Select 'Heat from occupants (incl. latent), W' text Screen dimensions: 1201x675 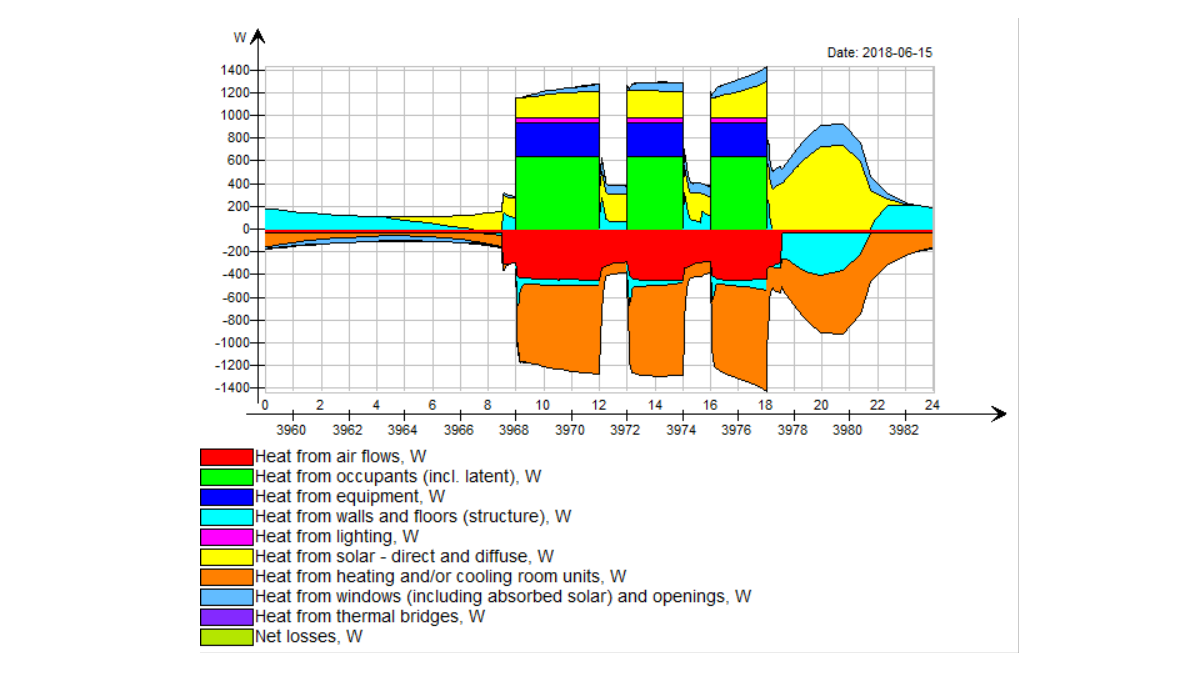click(398, 477)
